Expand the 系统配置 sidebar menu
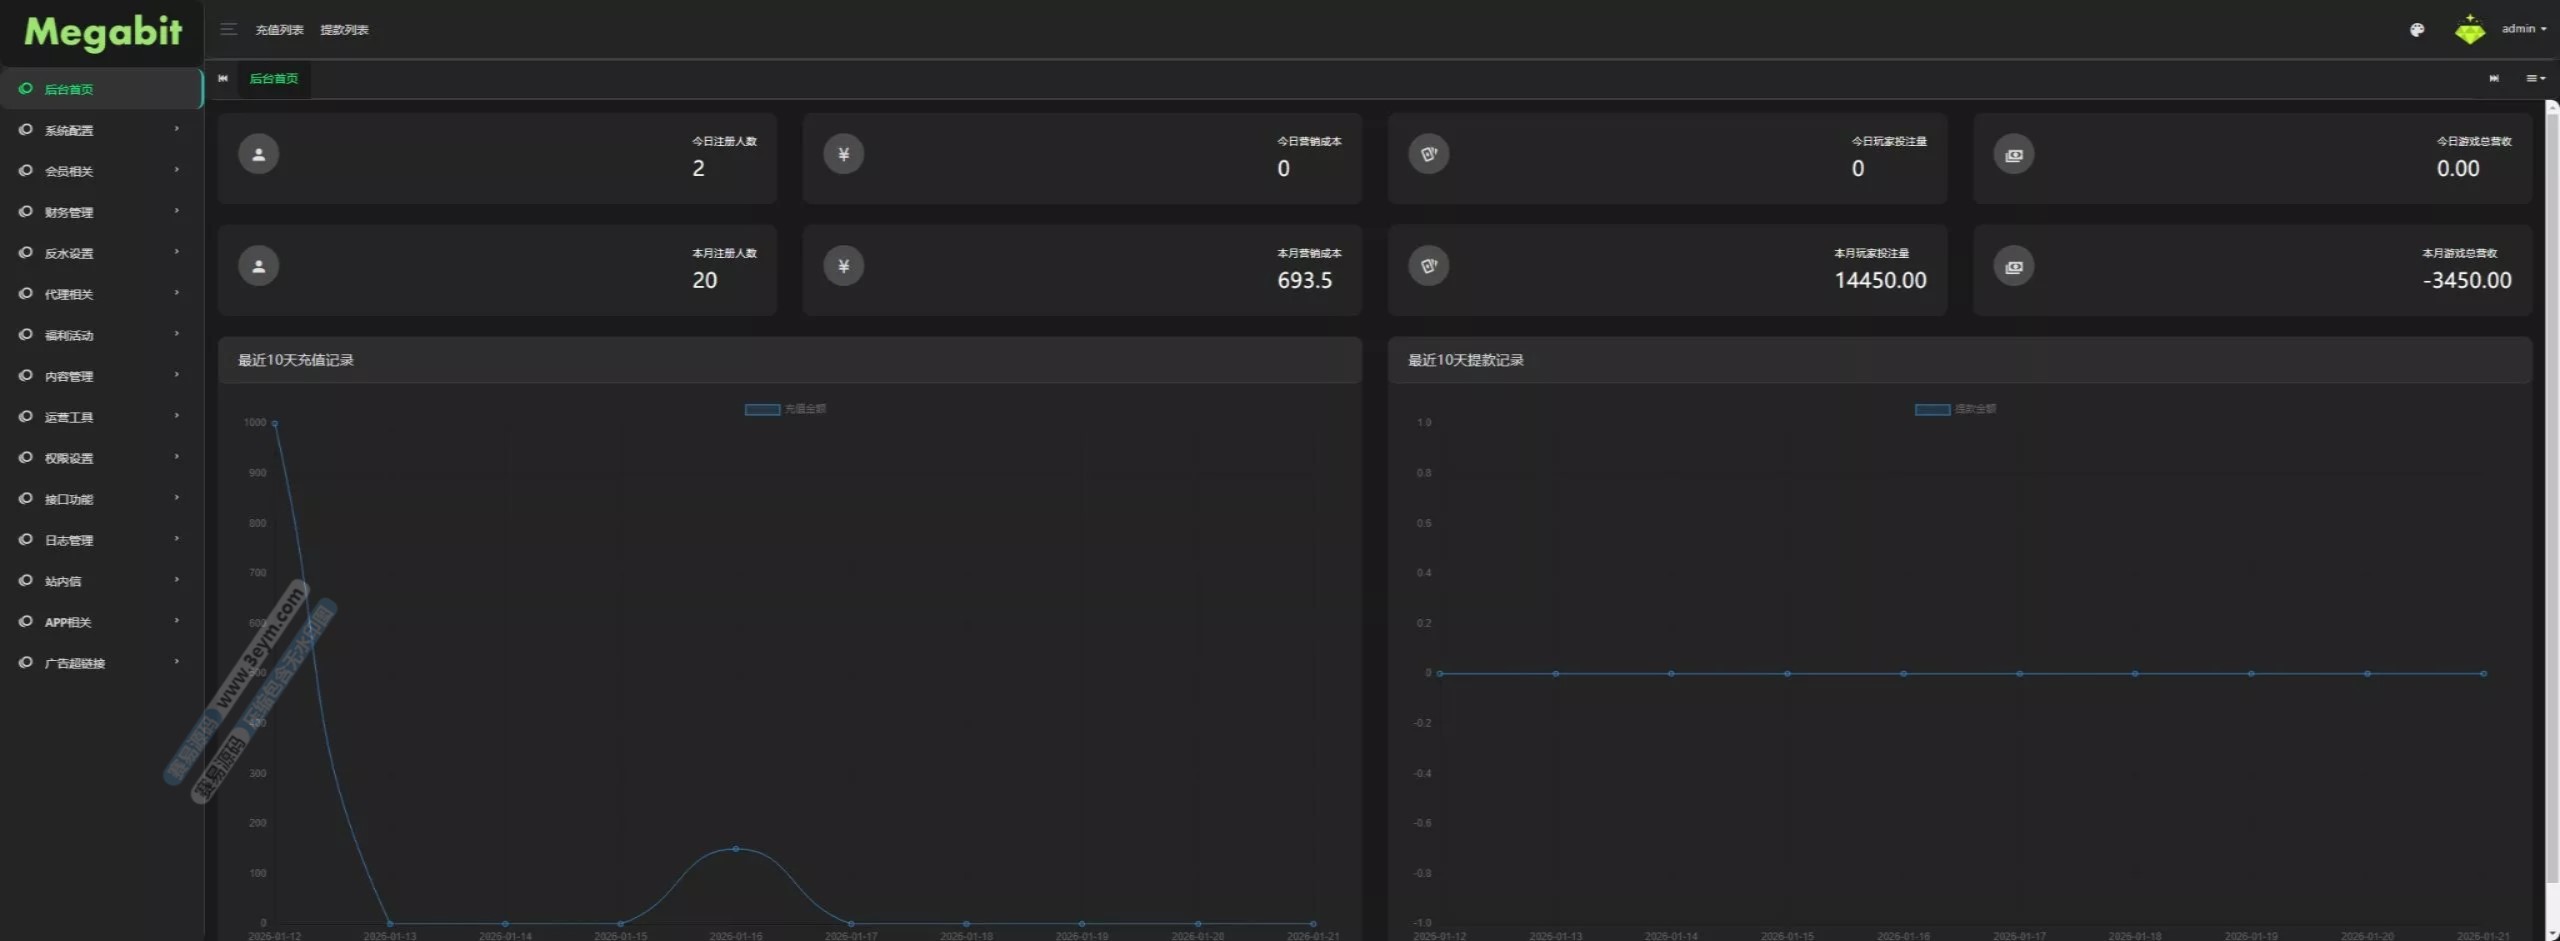 100,130
